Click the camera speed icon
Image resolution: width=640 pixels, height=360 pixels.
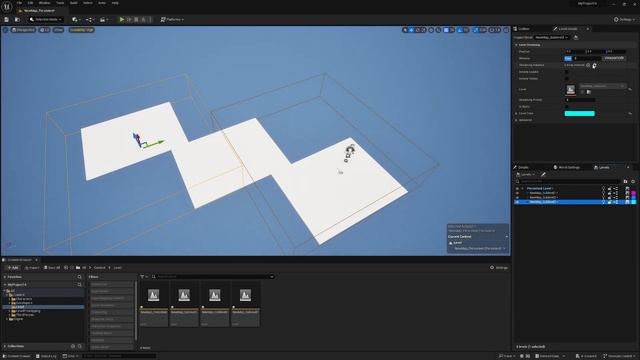tap(495, 30)
